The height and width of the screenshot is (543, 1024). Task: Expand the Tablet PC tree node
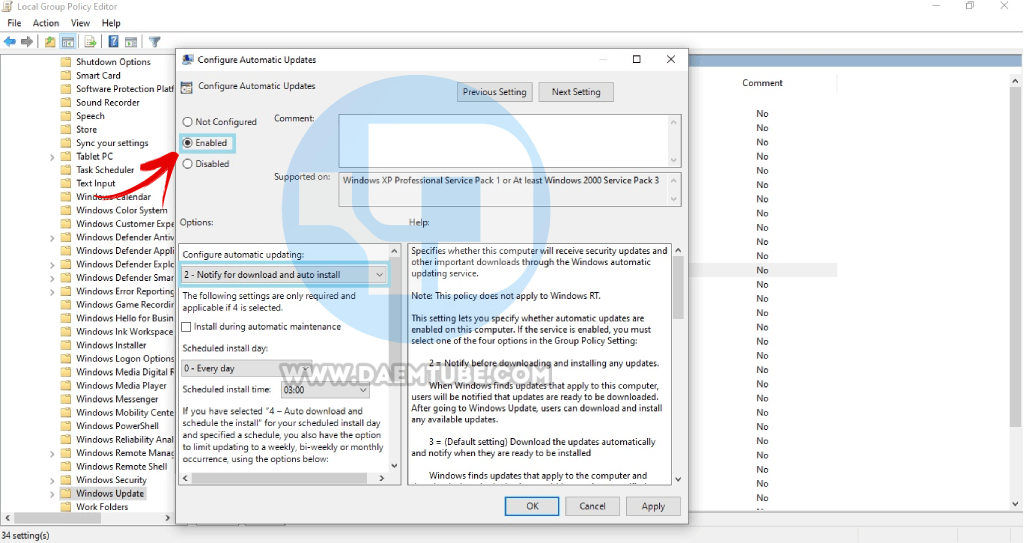click(52, 157)
